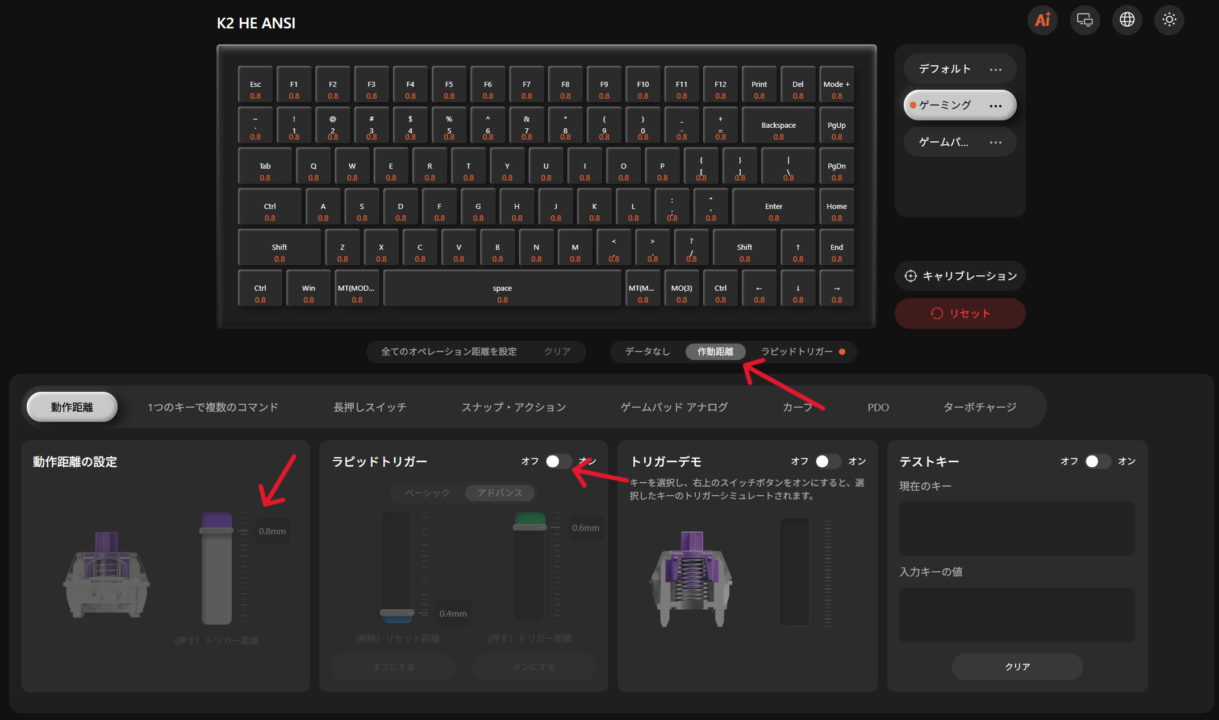Open 1つのキーで複数のコマンド tab

coord(213,407)
